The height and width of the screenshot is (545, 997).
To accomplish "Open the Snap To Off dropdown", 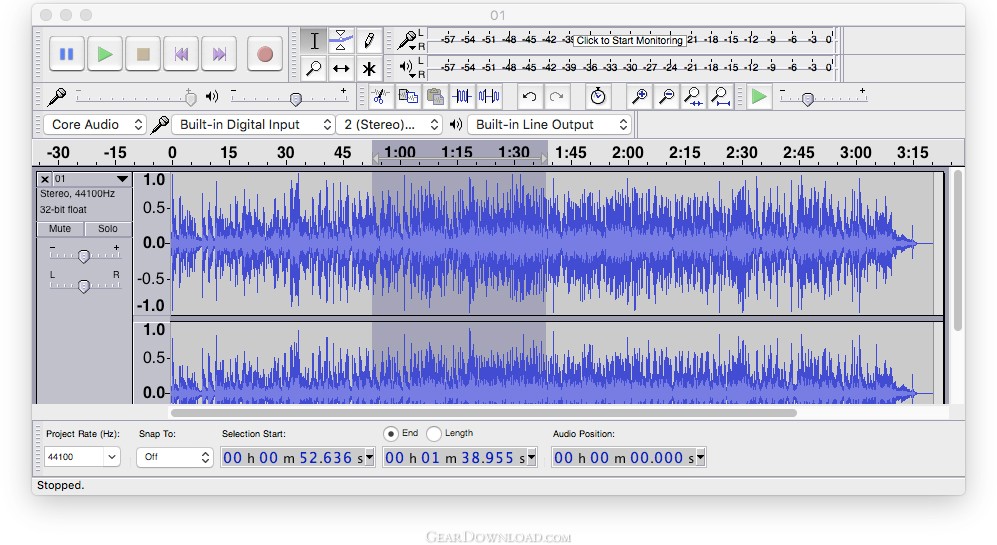I will click(x=174, y=457).
